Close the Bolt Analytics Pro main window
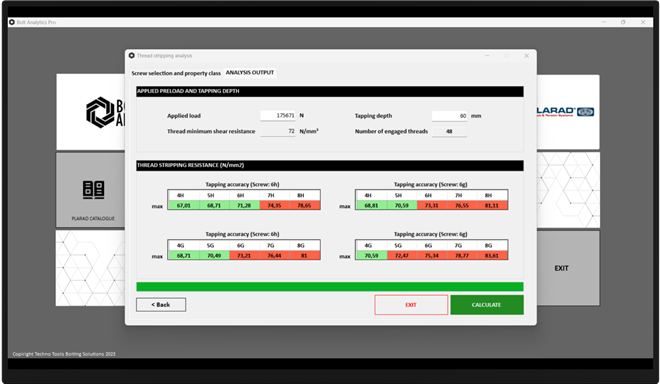This screenshot has height=384, width=660. 643,22
